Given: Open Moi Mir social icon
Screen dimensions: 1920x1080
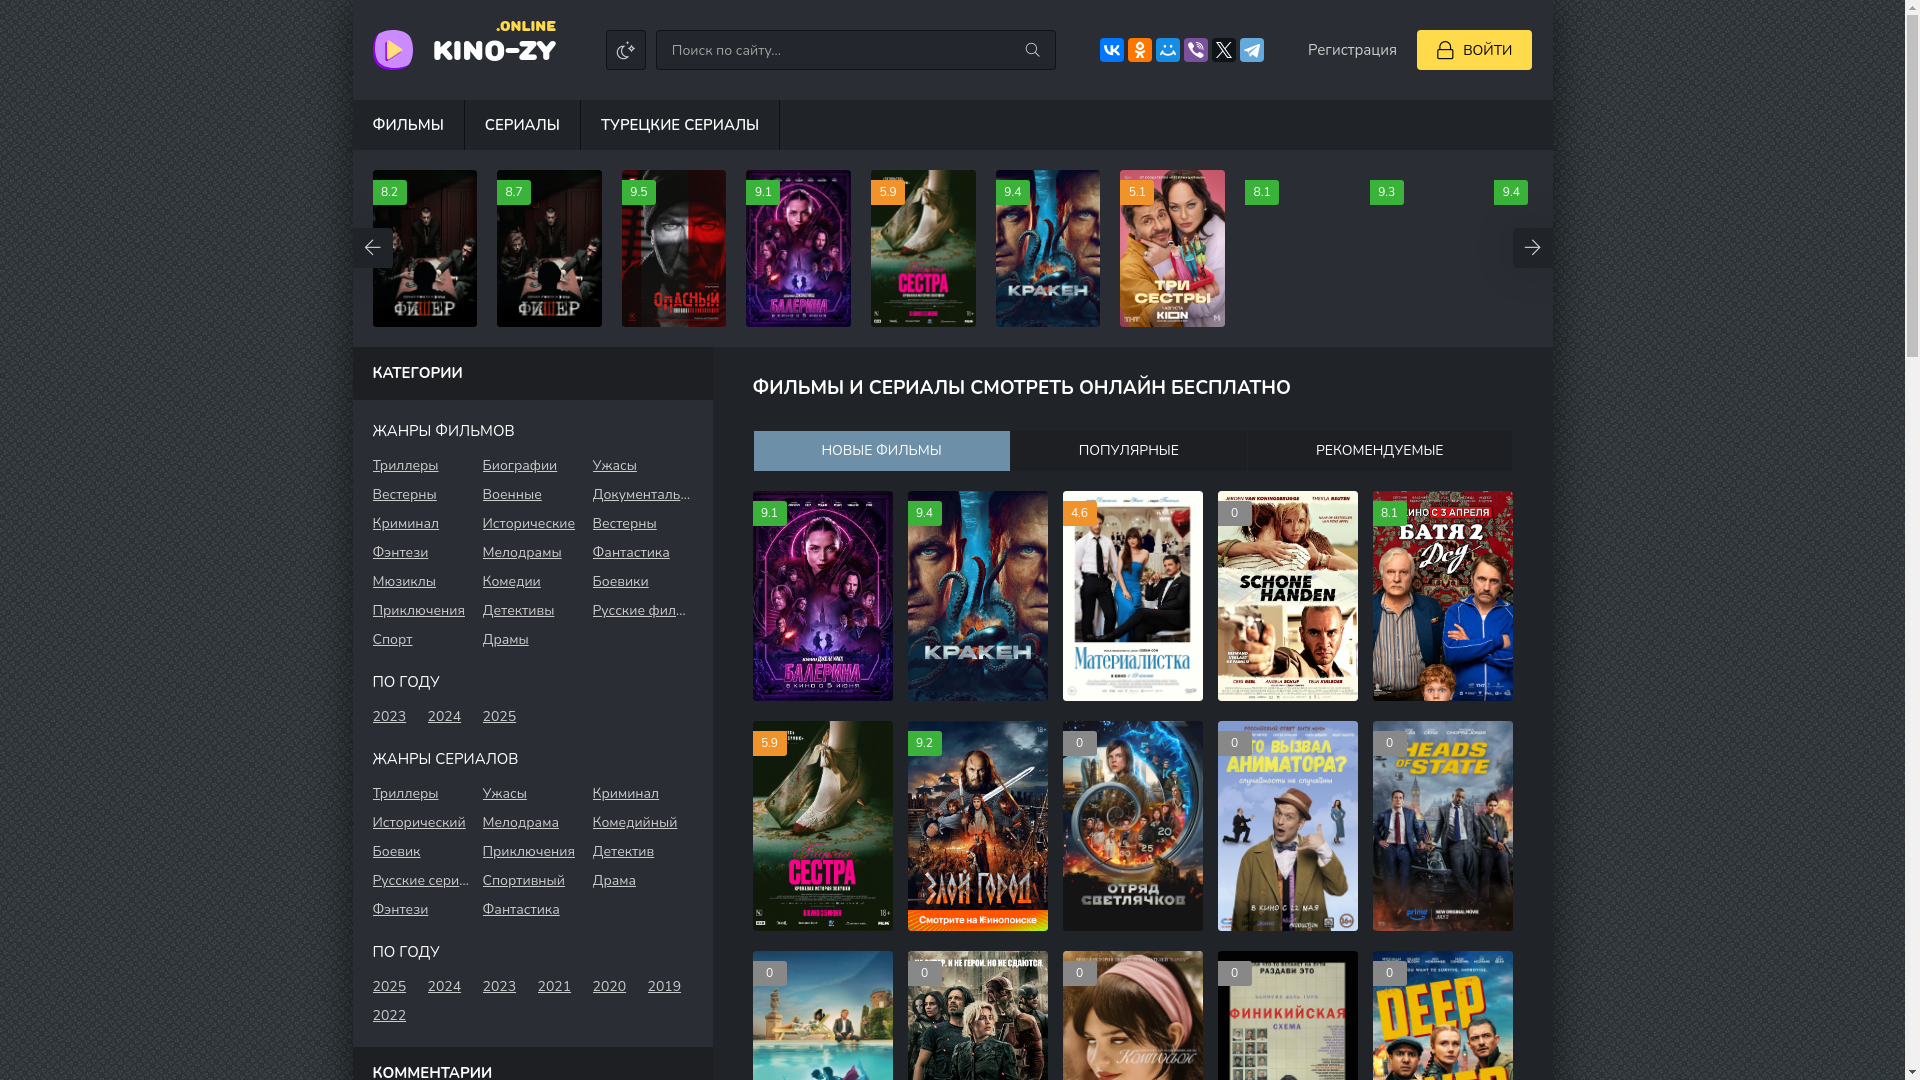Looking at the screenshot, I should click(1168, 50).
